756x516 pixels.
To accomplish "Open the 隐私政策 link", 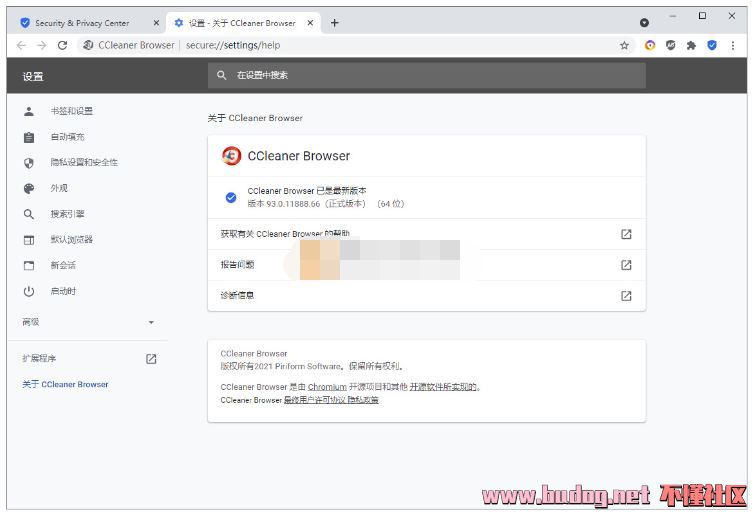I will (x=363, y=400).
